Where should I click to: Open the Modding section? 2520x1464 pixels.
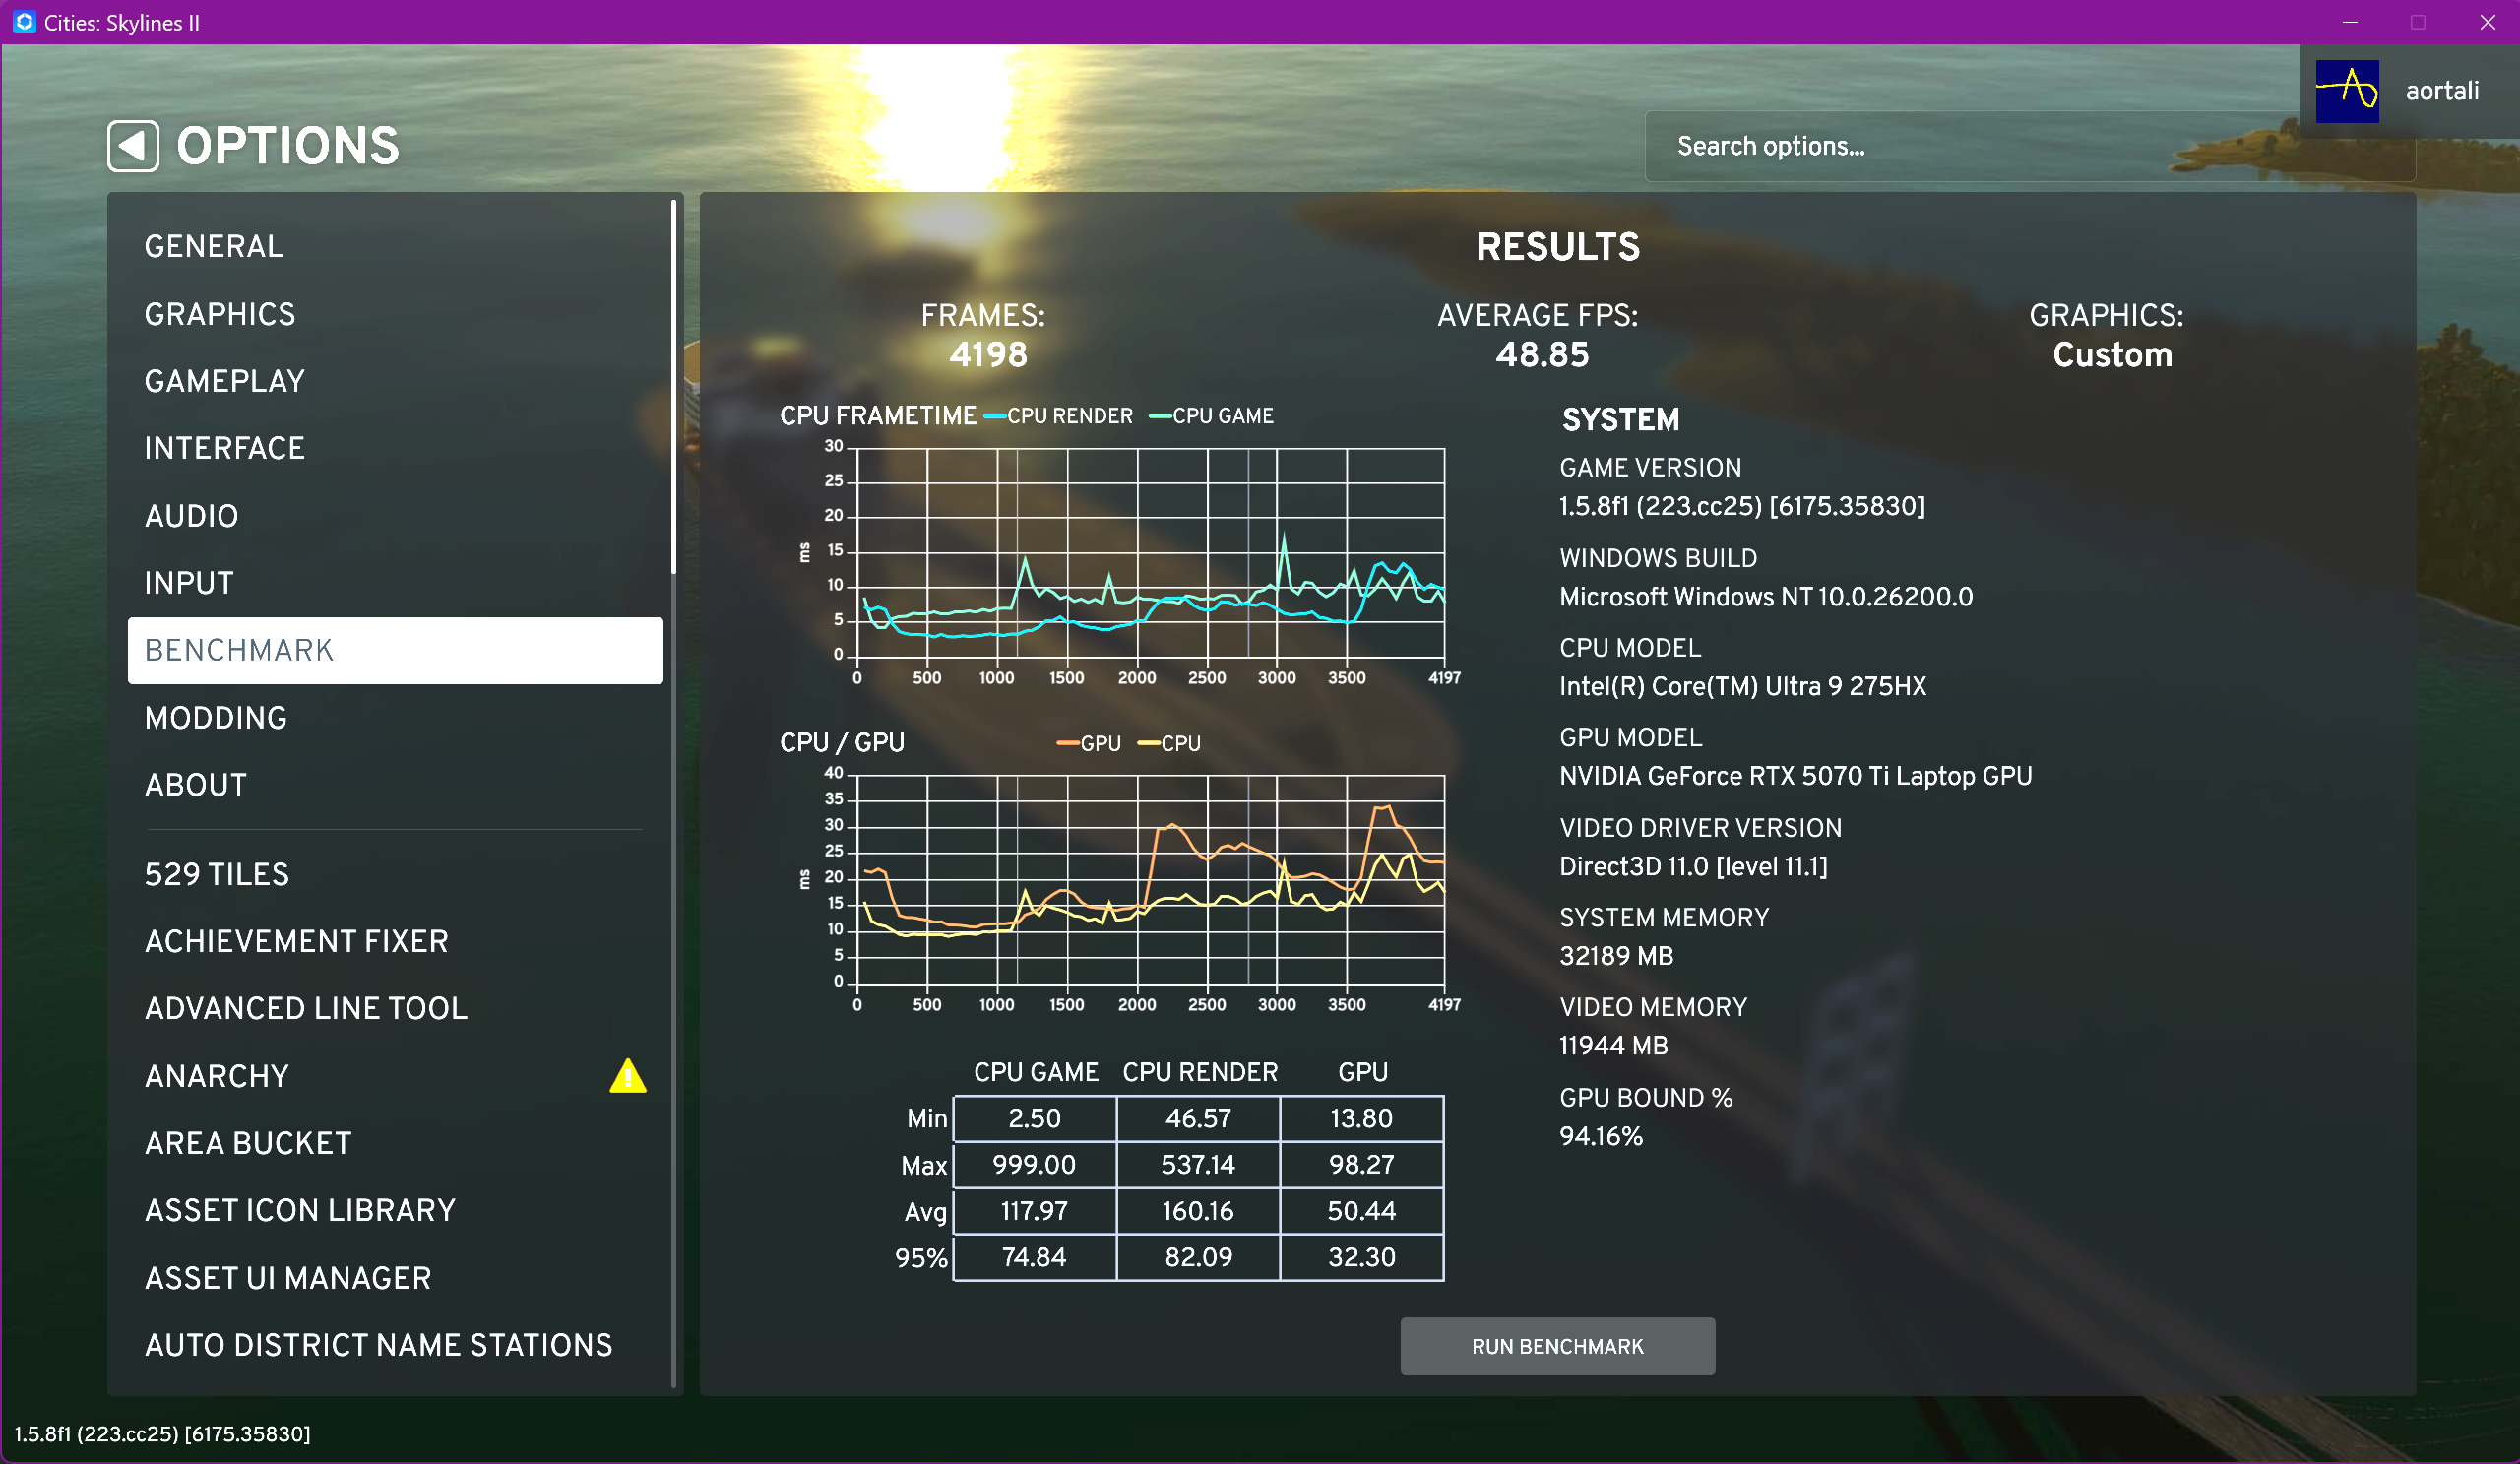coord(395,718)
